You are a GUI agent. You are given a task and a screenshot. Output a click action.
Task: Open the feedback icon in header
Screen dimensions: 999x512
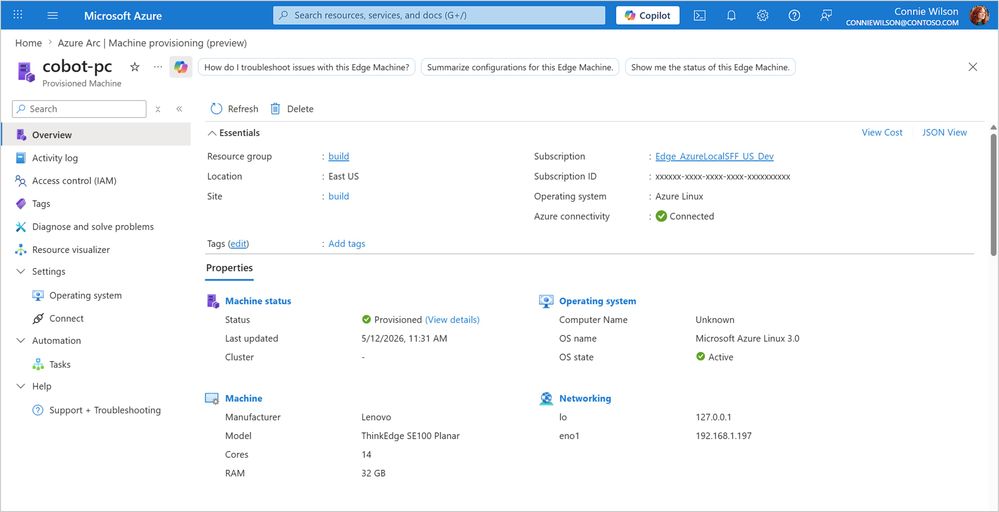click(x=826, y=15)
